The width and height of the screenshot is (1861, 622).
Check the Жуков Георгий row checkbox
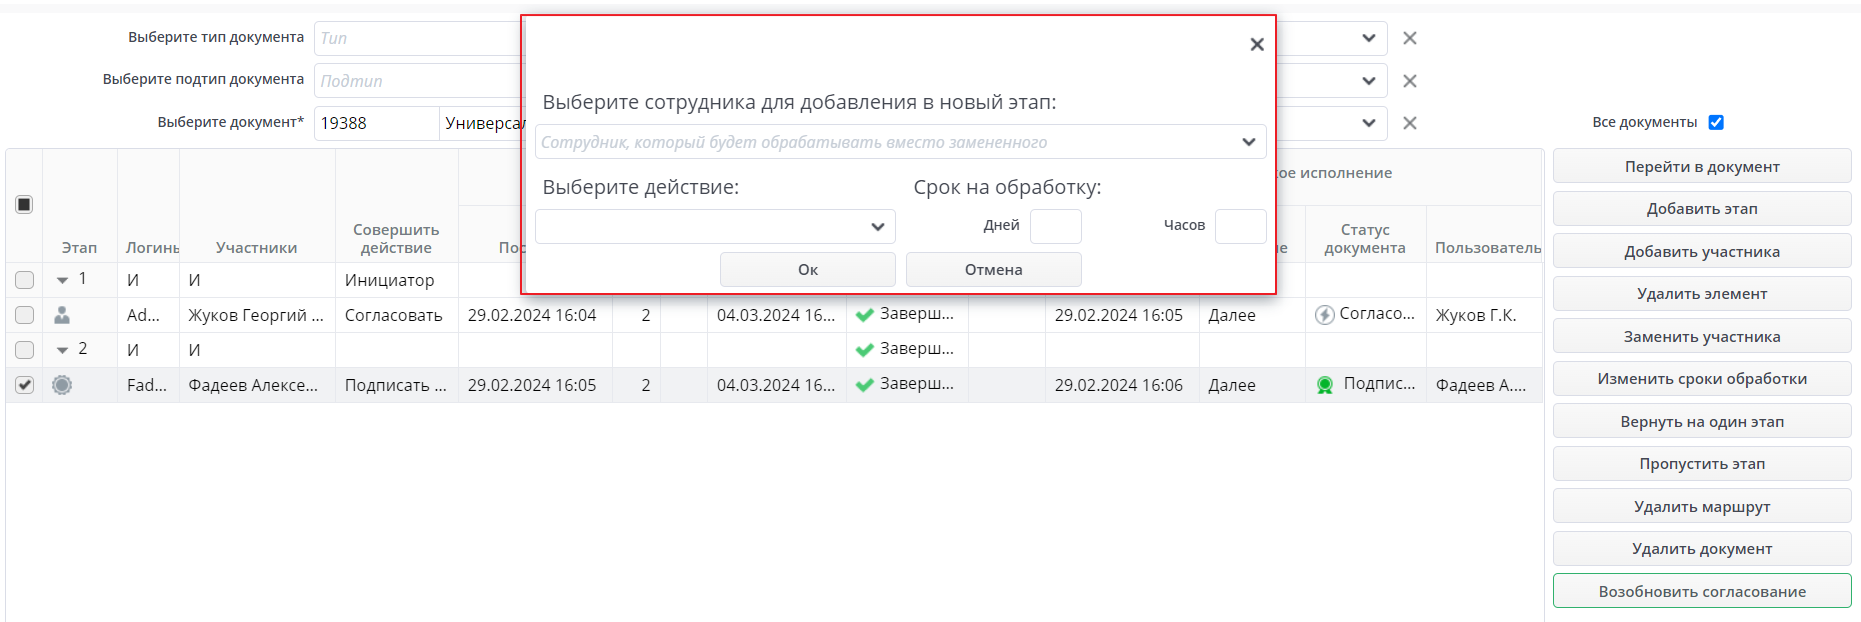pos(24,315)
